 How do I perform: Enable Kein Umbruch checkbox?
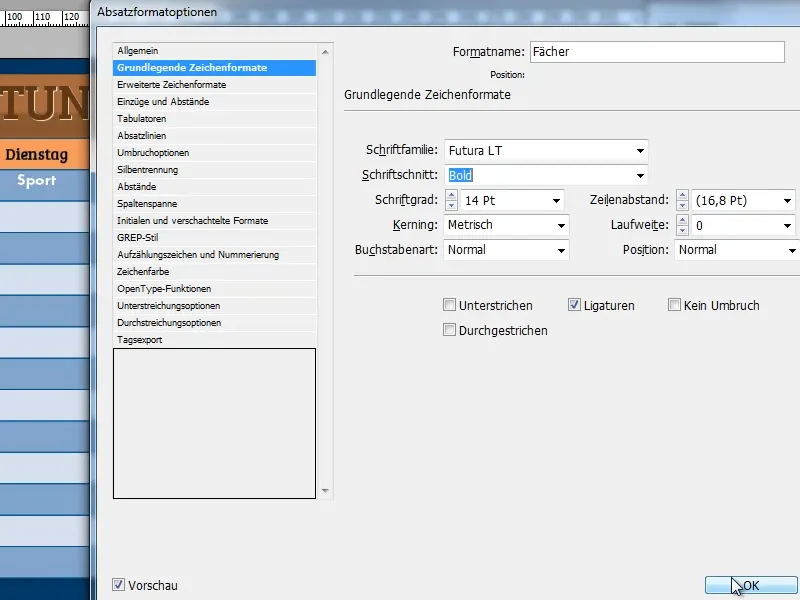pyautogui.click(x=674, y=305)
